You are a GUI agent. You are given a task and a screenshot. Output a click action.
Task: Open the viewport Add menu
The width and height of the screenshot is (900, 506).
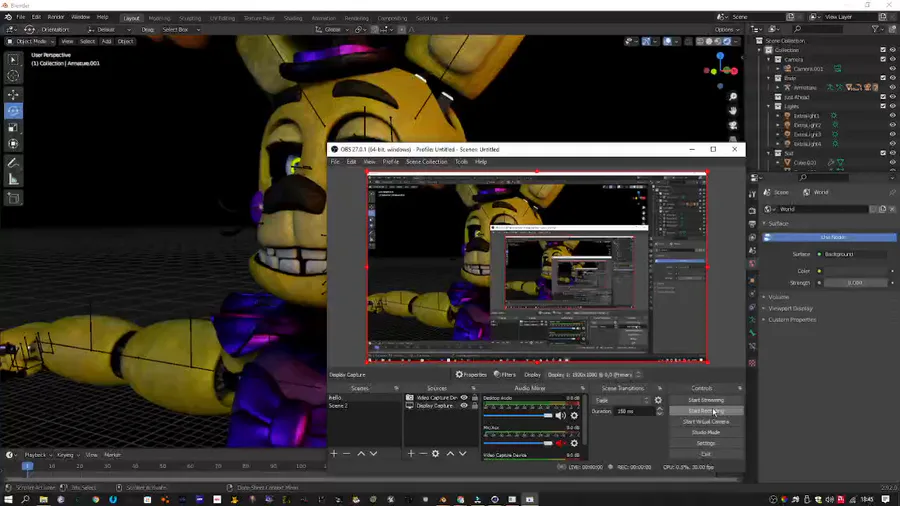coord(106,41)
